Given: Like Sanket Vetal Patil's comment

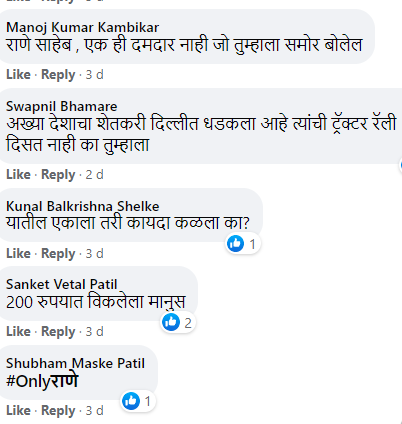Looking at the screenshot, I should click(18, 332).
